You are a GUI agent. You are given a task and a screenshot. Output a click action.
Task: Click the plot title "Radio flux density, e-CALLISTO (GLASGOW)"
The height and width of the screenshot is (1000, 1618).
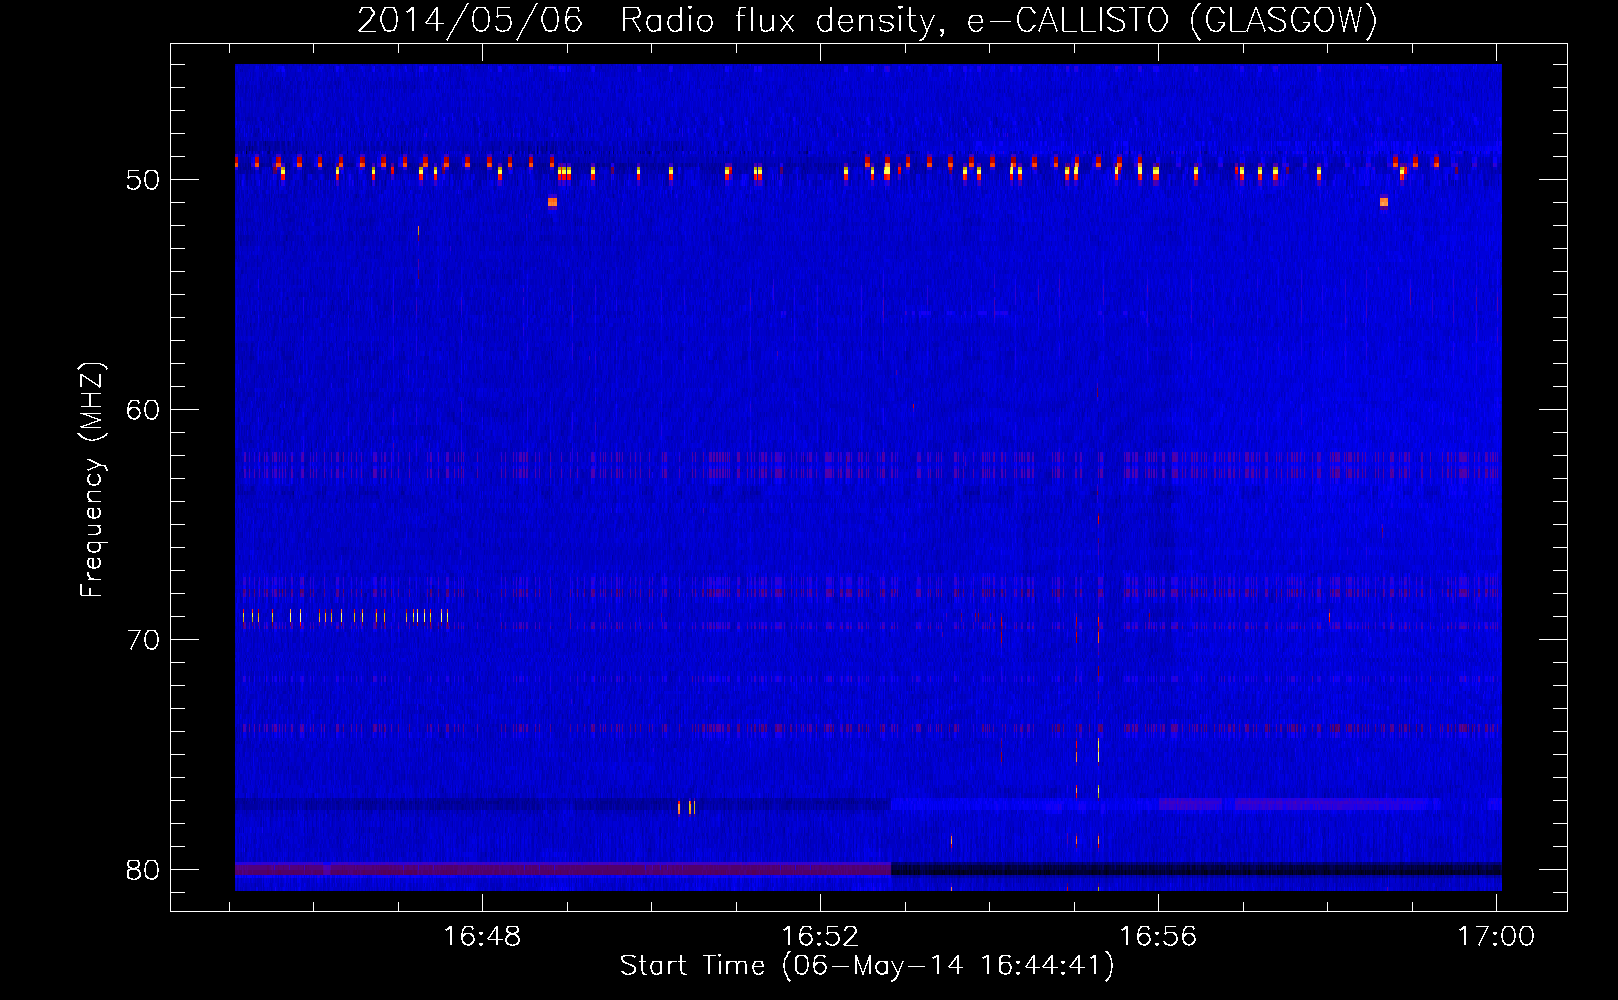pos(999,20)
